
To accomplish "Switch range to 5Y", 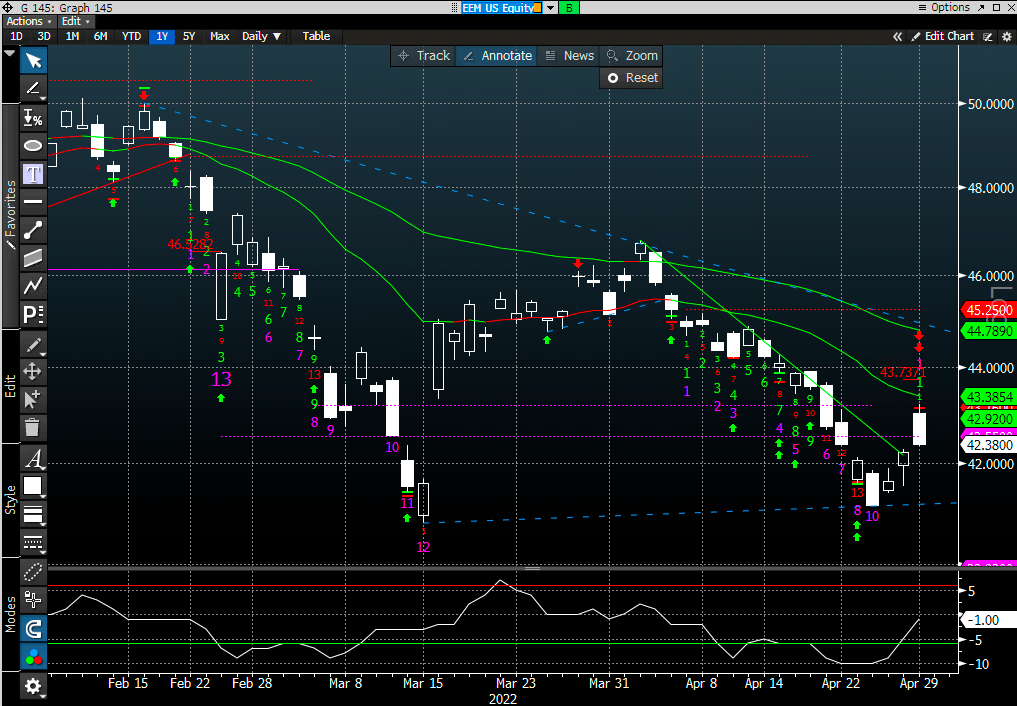I will click(x=189, y=36).
